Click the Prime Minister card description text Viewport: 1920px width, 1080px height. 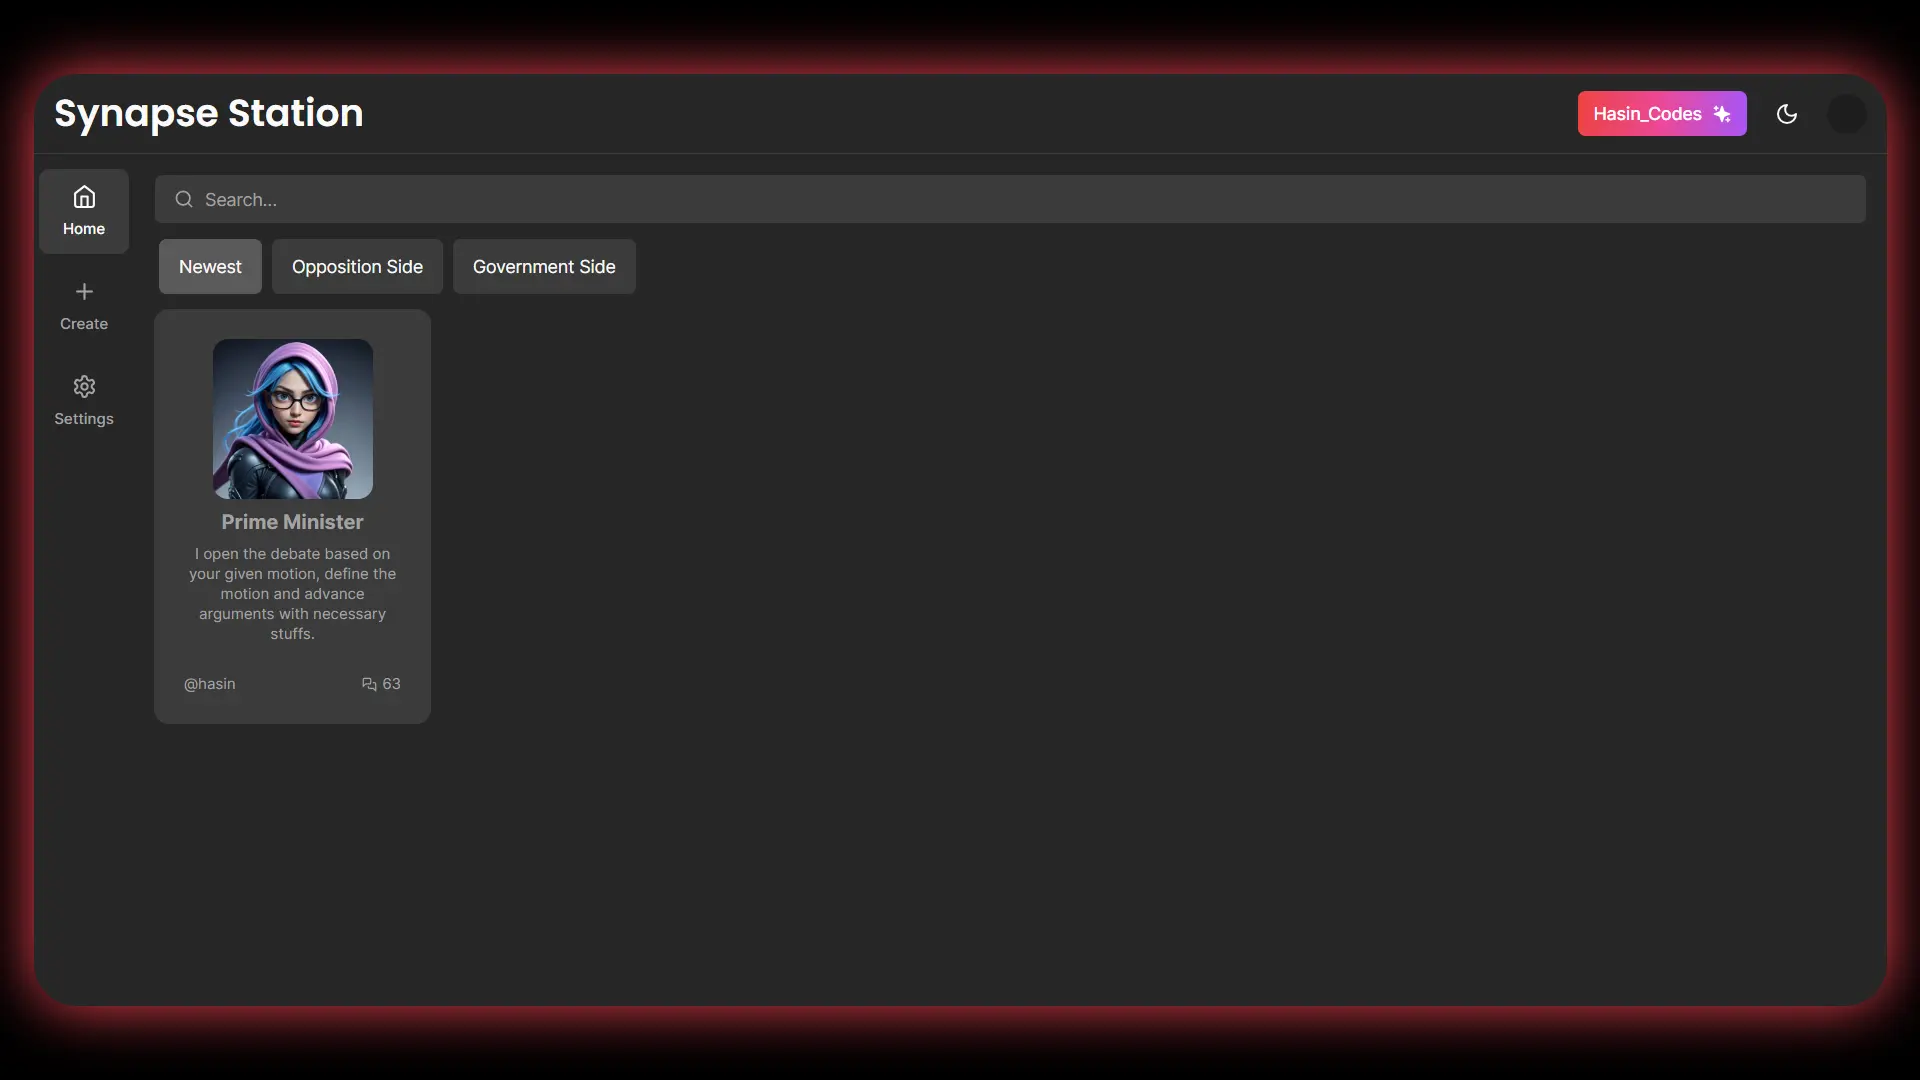pos(292,594)
